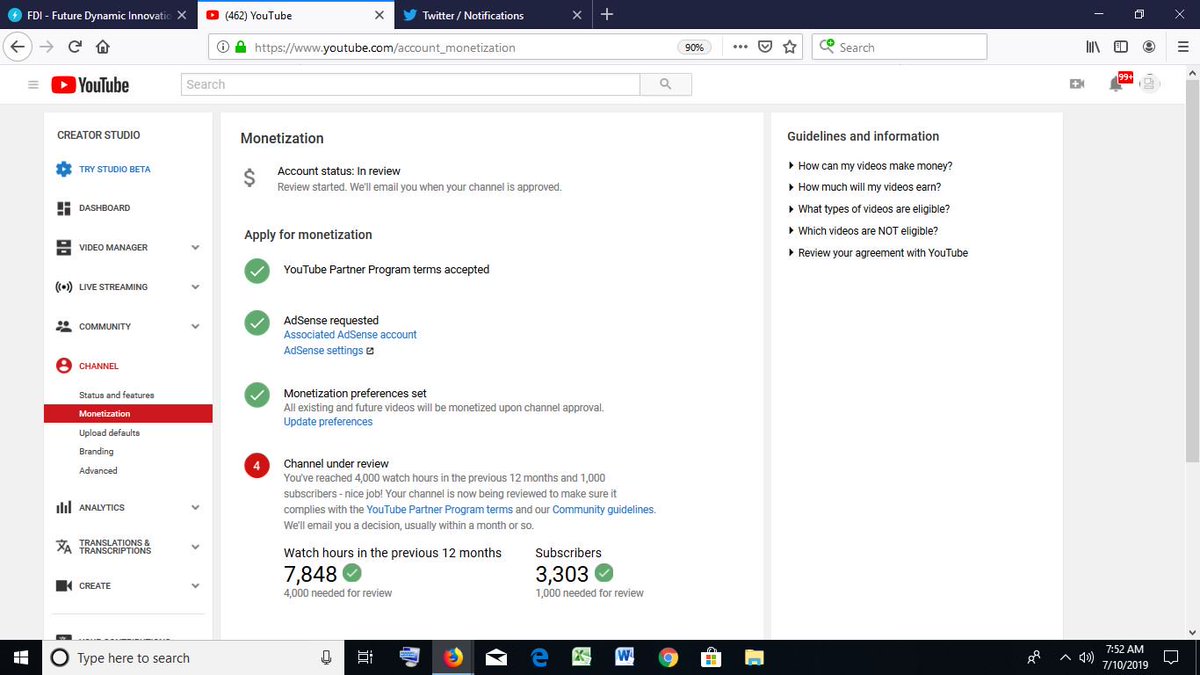
Task: Open the Firefox library icon
Action: (x=1093, y=47)
